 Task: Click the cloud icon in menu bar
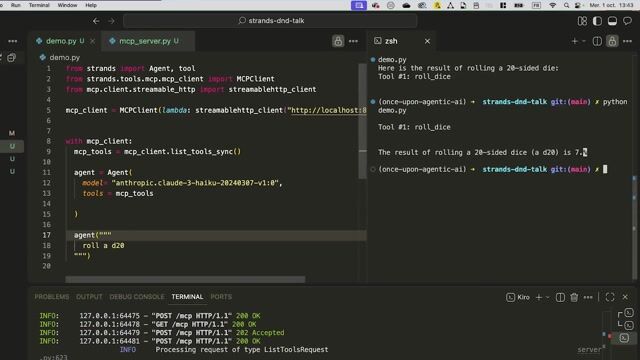(x=406, y=5)
